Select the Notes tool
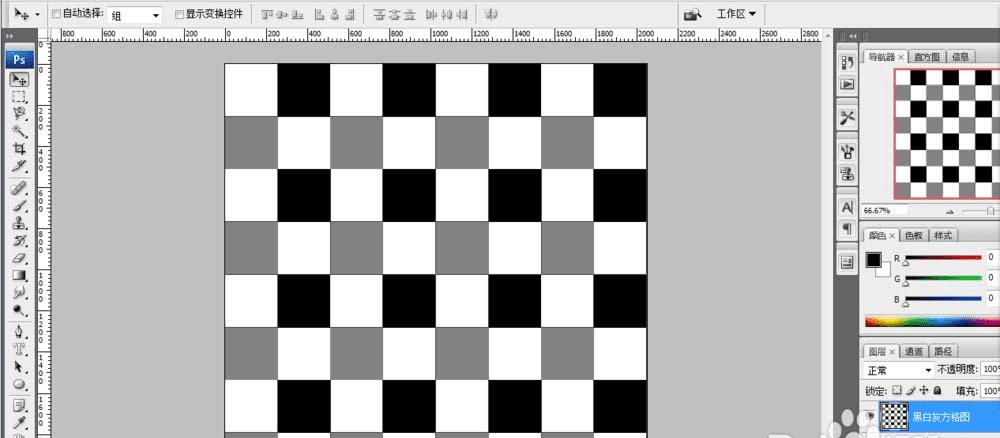 [x=20, y=406]
